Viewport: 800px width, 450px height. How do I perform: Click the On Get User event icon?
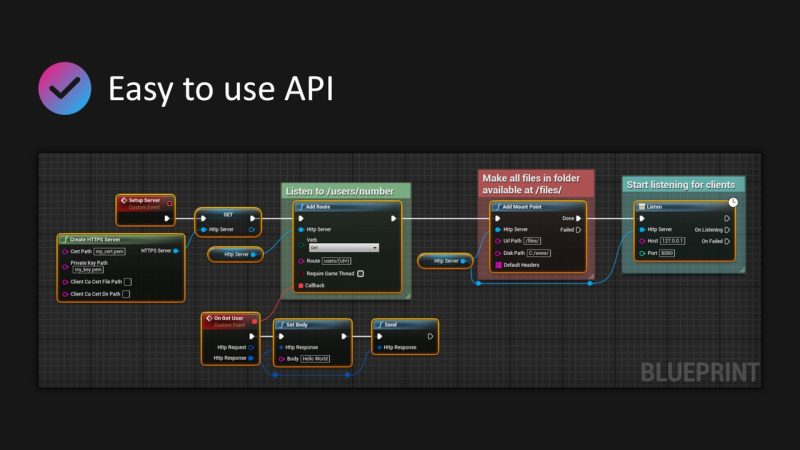point(209,318)
